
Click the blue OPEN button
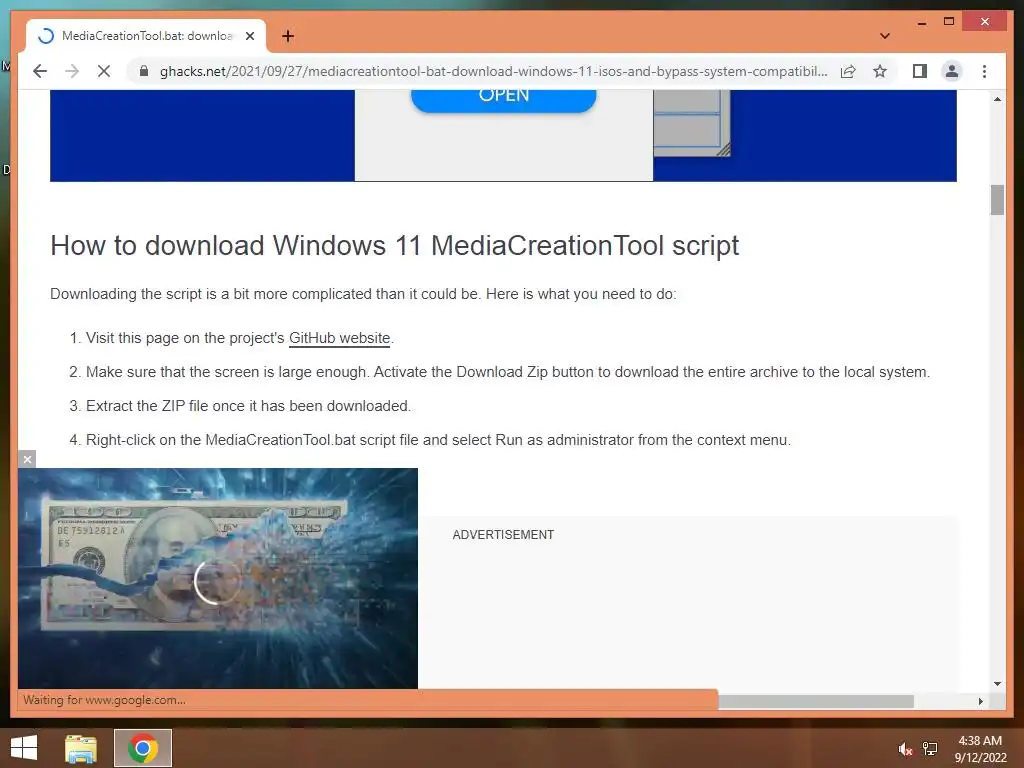pos(504,99)
